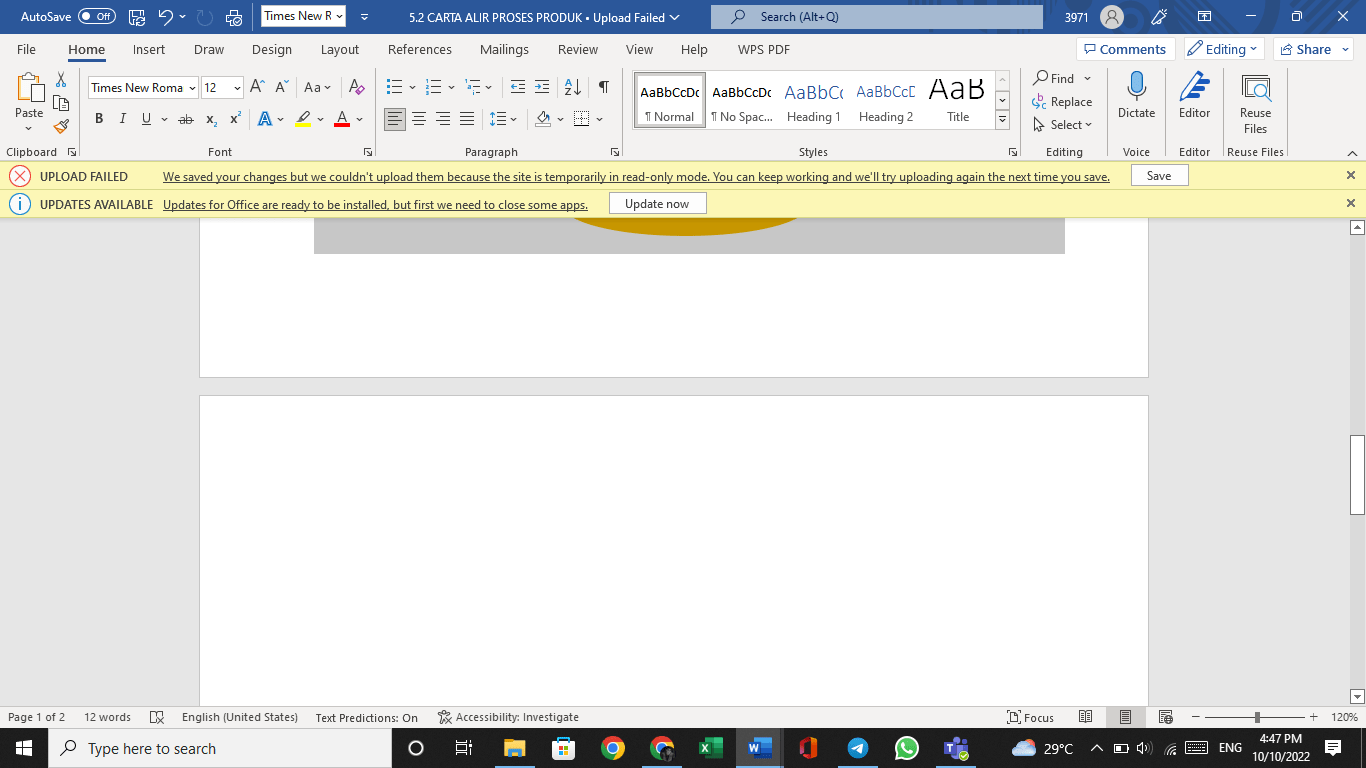Open the Comments button
Image resolution: width=1366 pixels, height=768 pixels.
point(1126,49)
